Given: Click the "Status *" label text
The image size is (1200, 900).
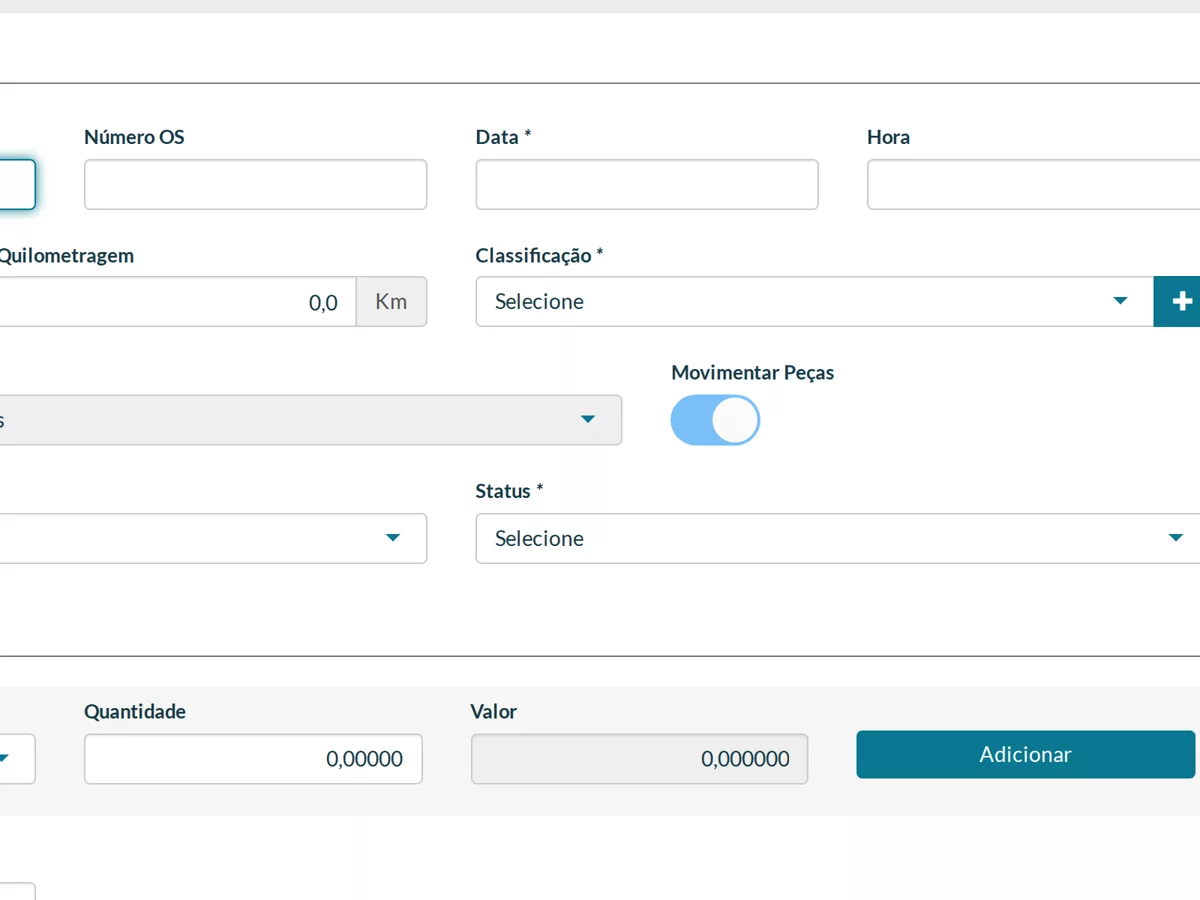Looking at the screenshot, I should (509, 491).
